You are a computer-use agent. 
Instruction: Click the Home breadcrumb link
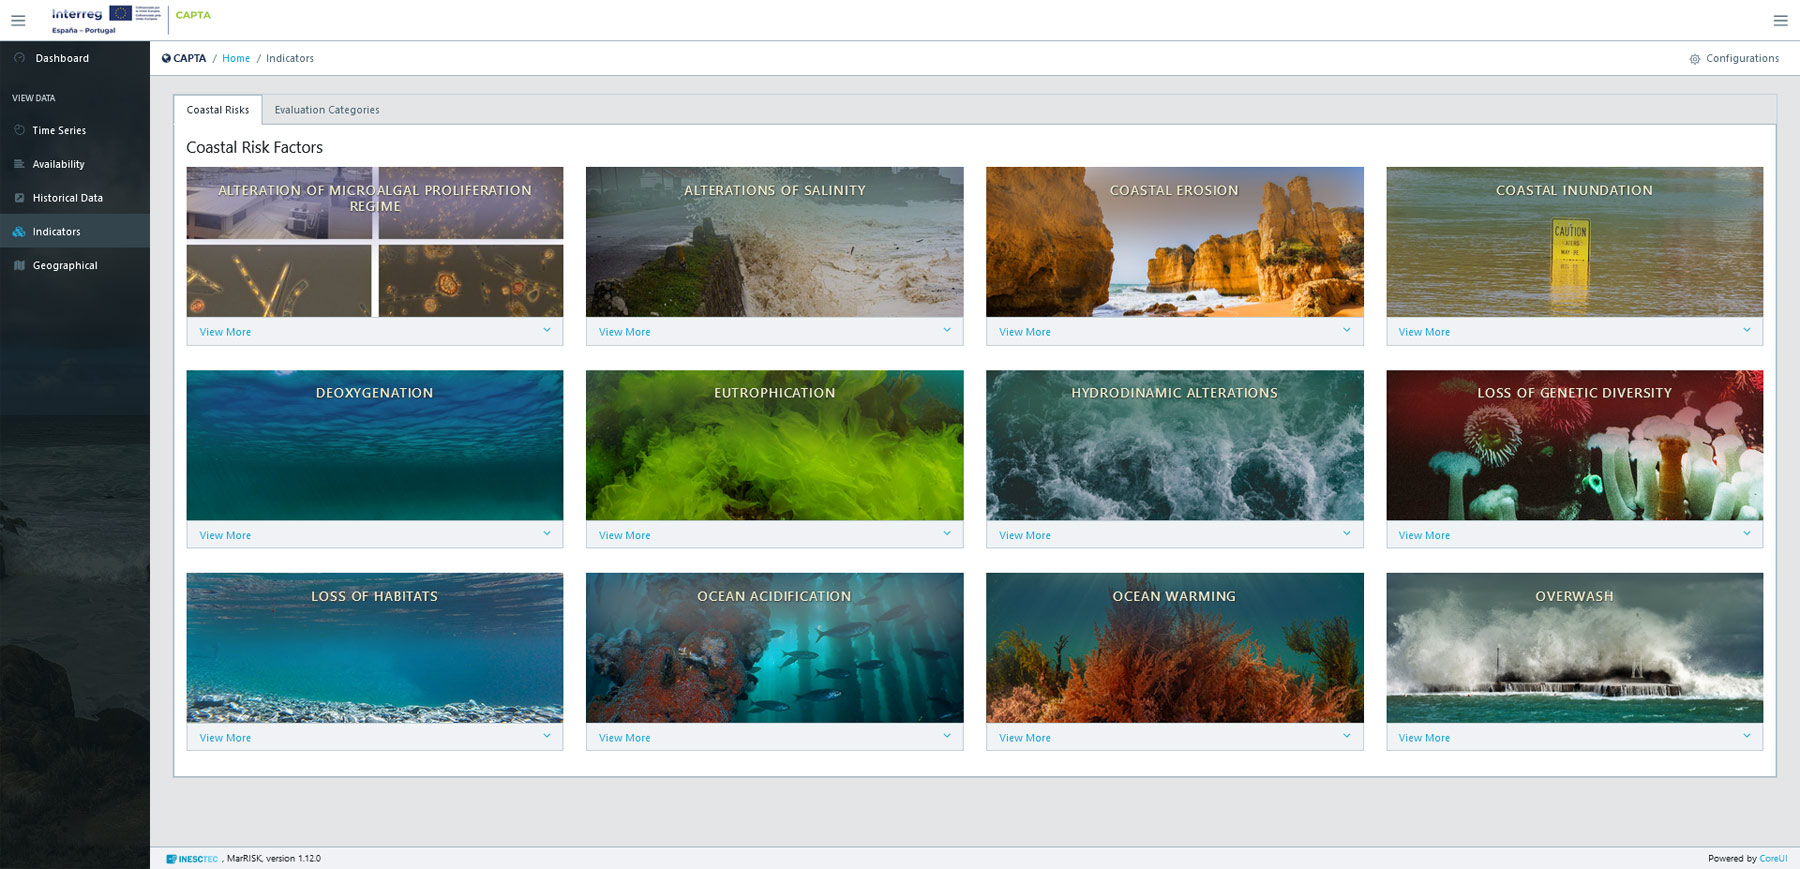coord(236,58)
